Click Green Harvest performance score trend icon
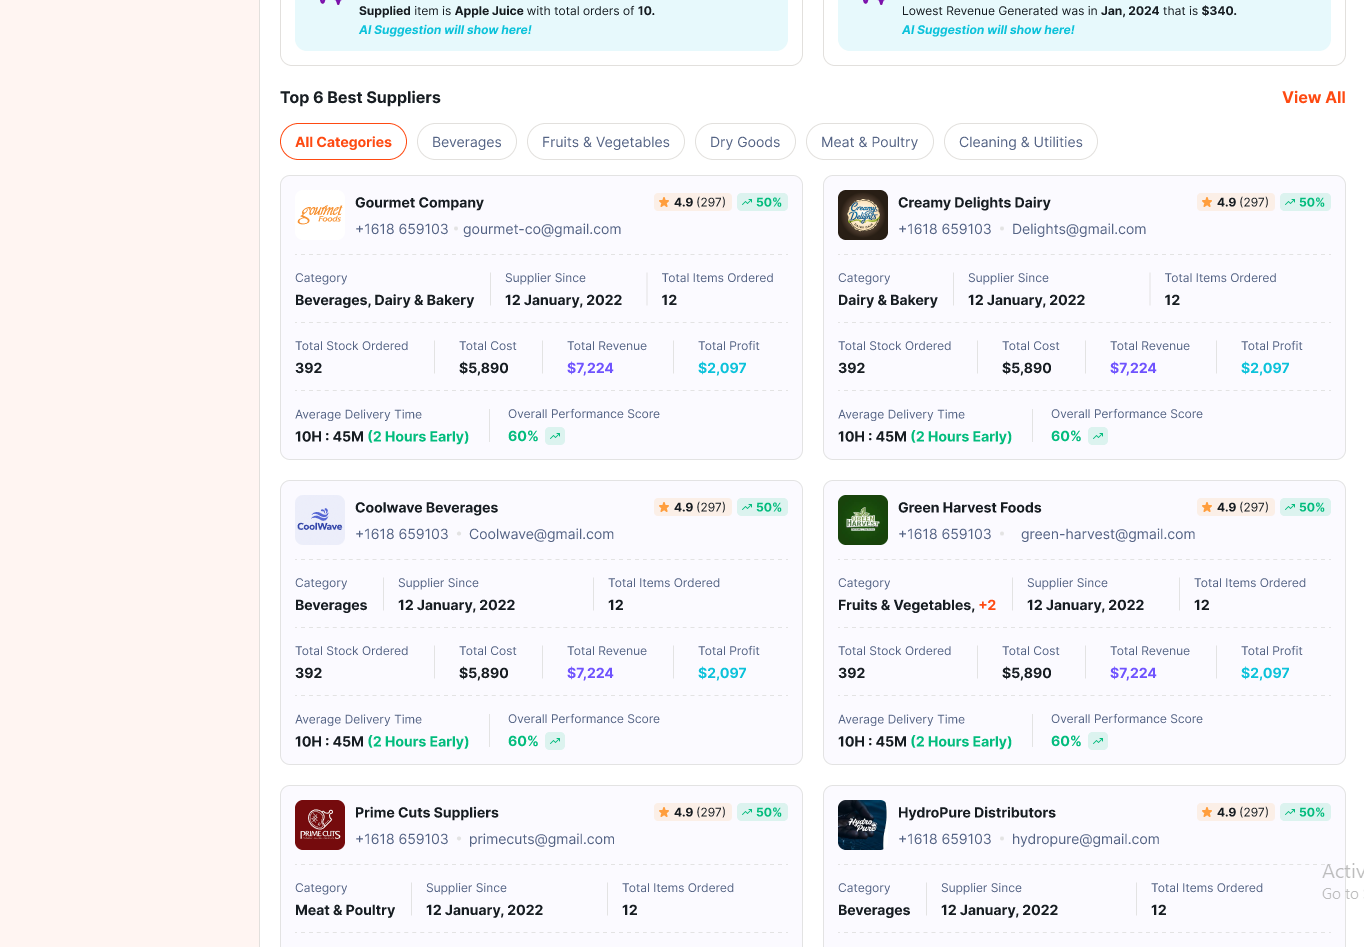 (1098, 741)
